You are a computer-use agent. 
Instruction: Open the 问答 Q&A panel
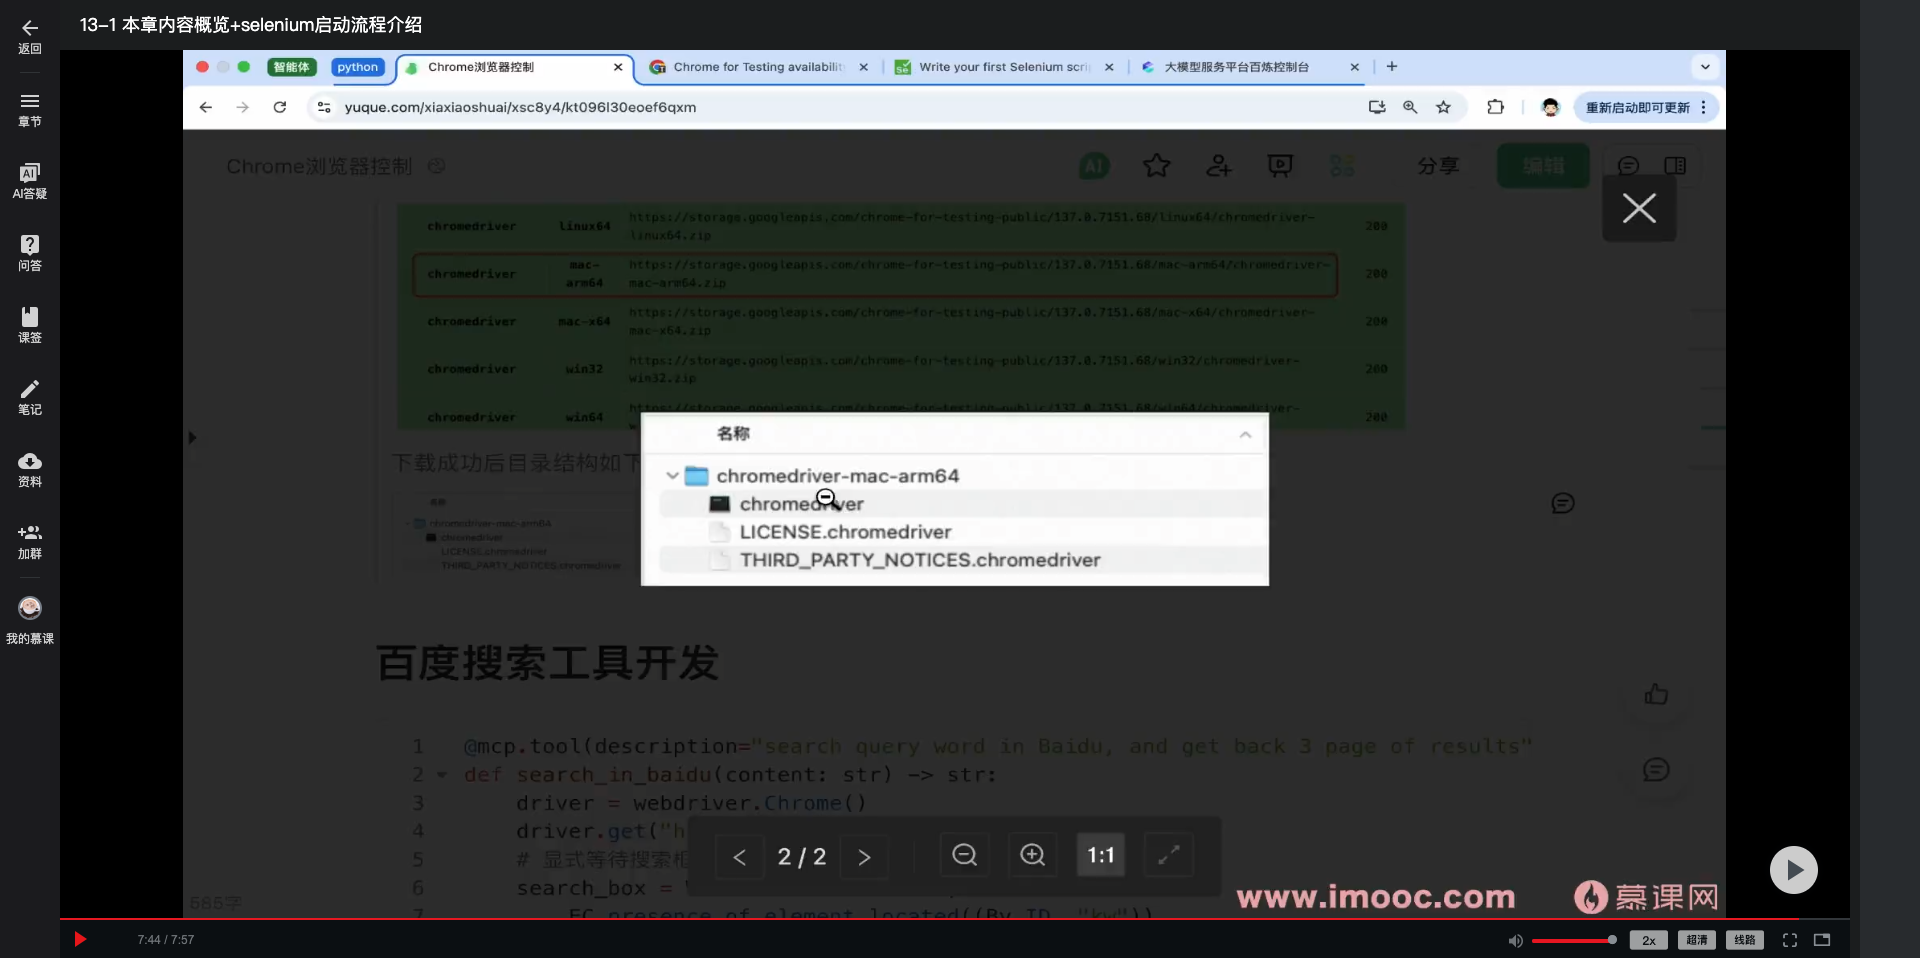pos(30,253)
